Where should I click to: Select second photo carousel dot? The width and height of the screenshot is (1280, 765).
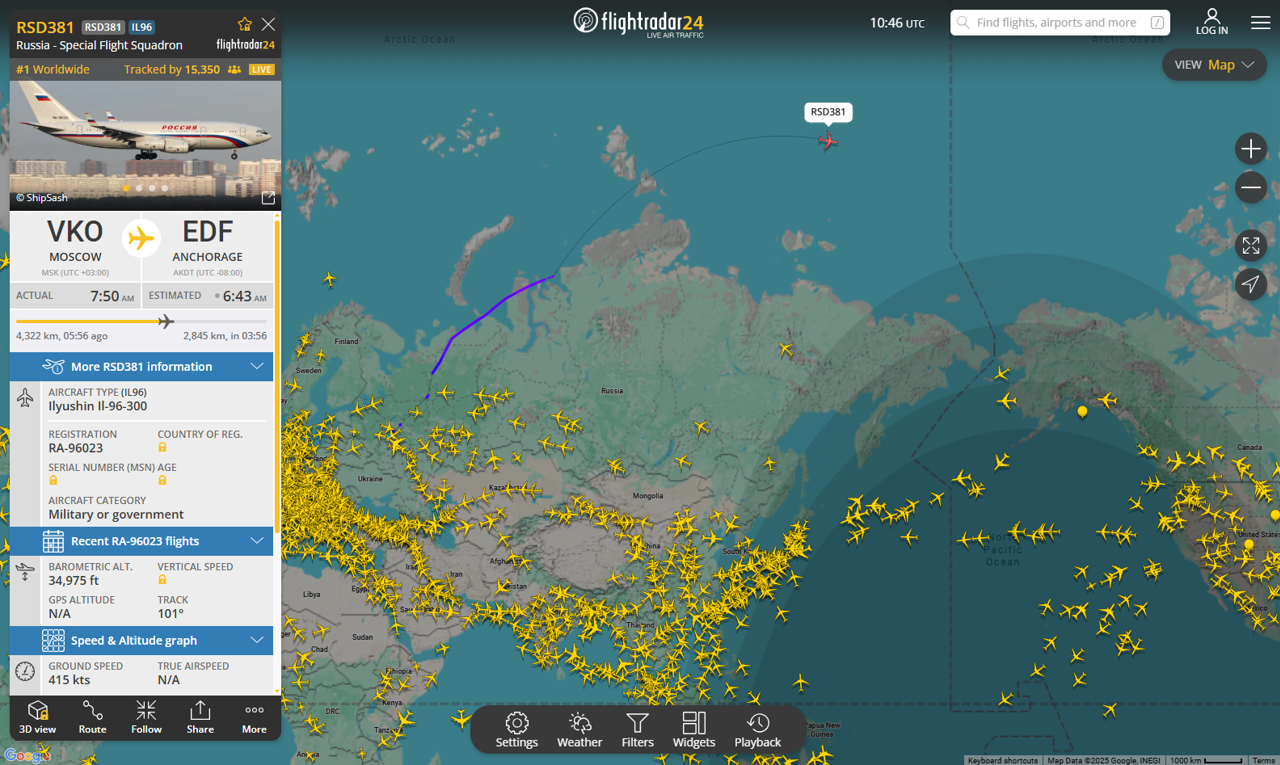(139, 188)
